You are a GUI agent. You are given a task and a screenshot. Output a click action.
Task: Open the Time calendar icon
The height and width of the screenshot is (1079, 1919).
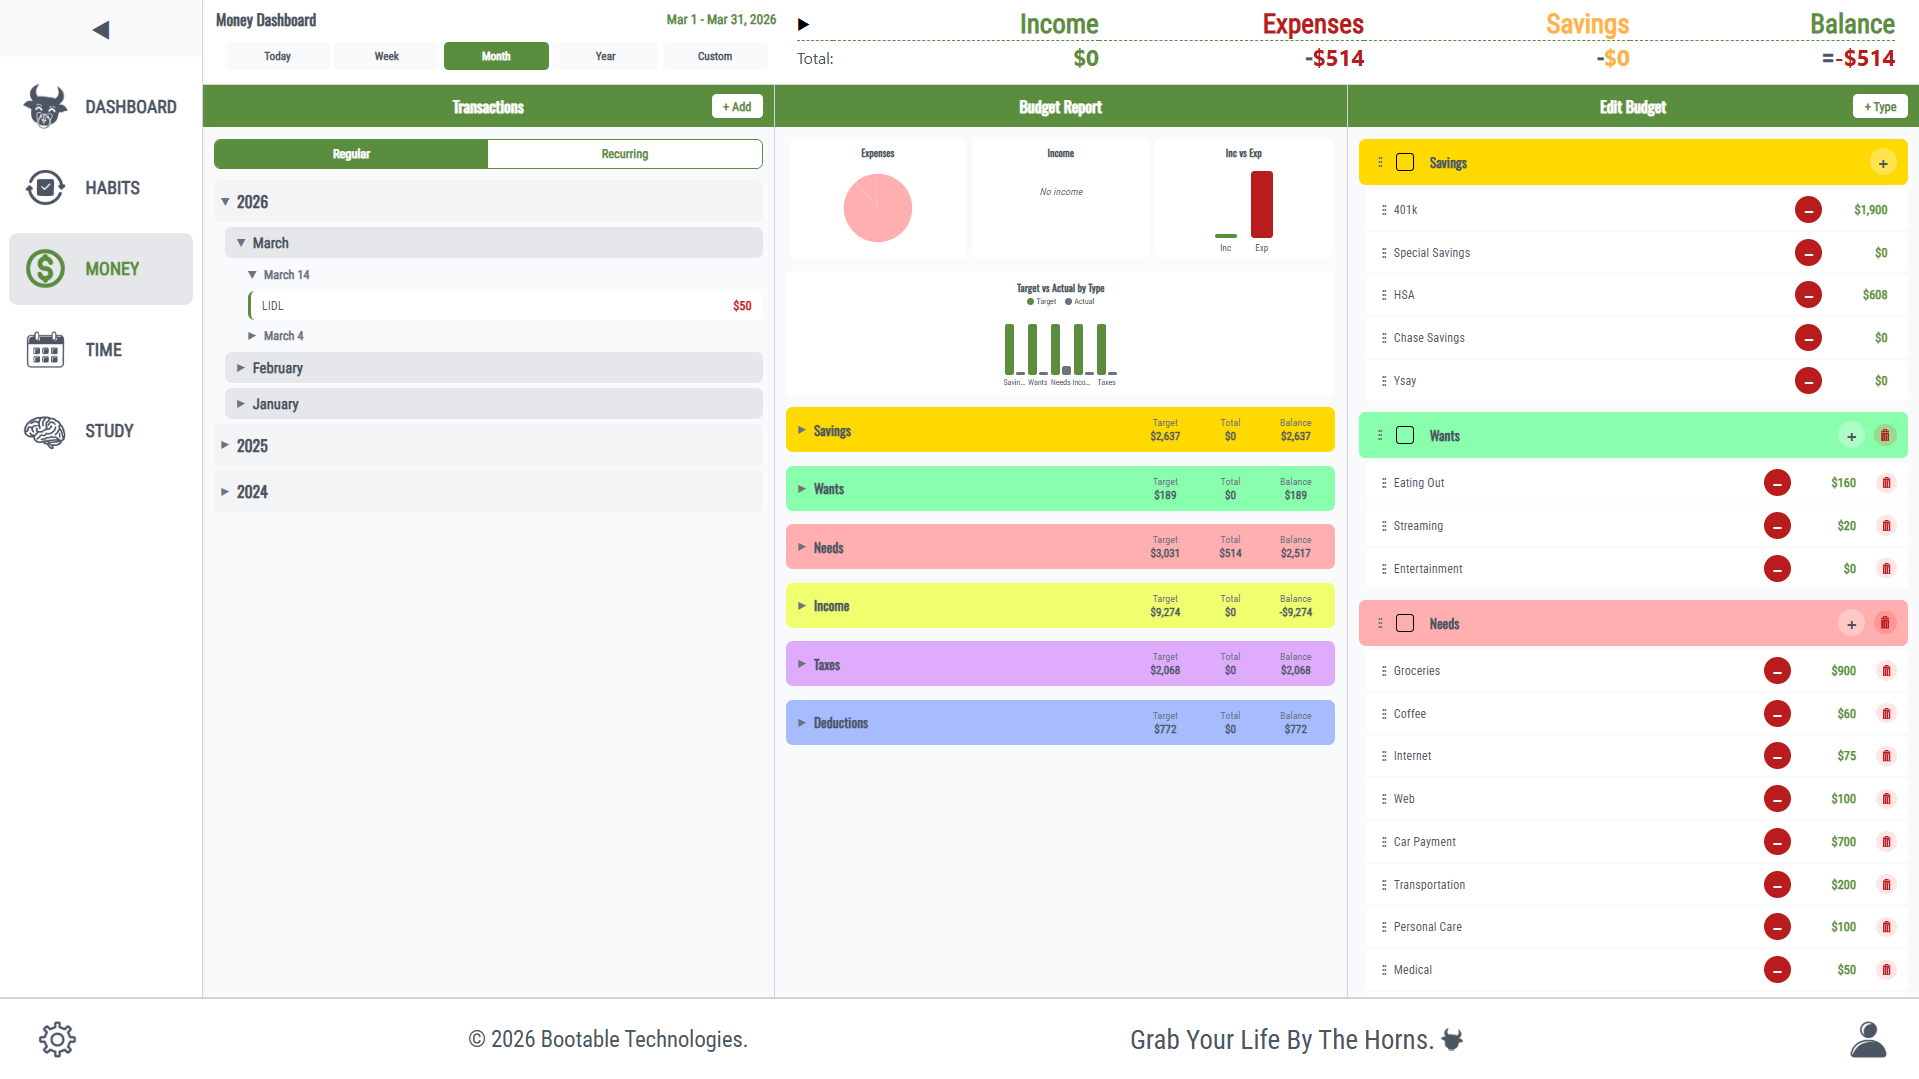(x=45, y=350)
